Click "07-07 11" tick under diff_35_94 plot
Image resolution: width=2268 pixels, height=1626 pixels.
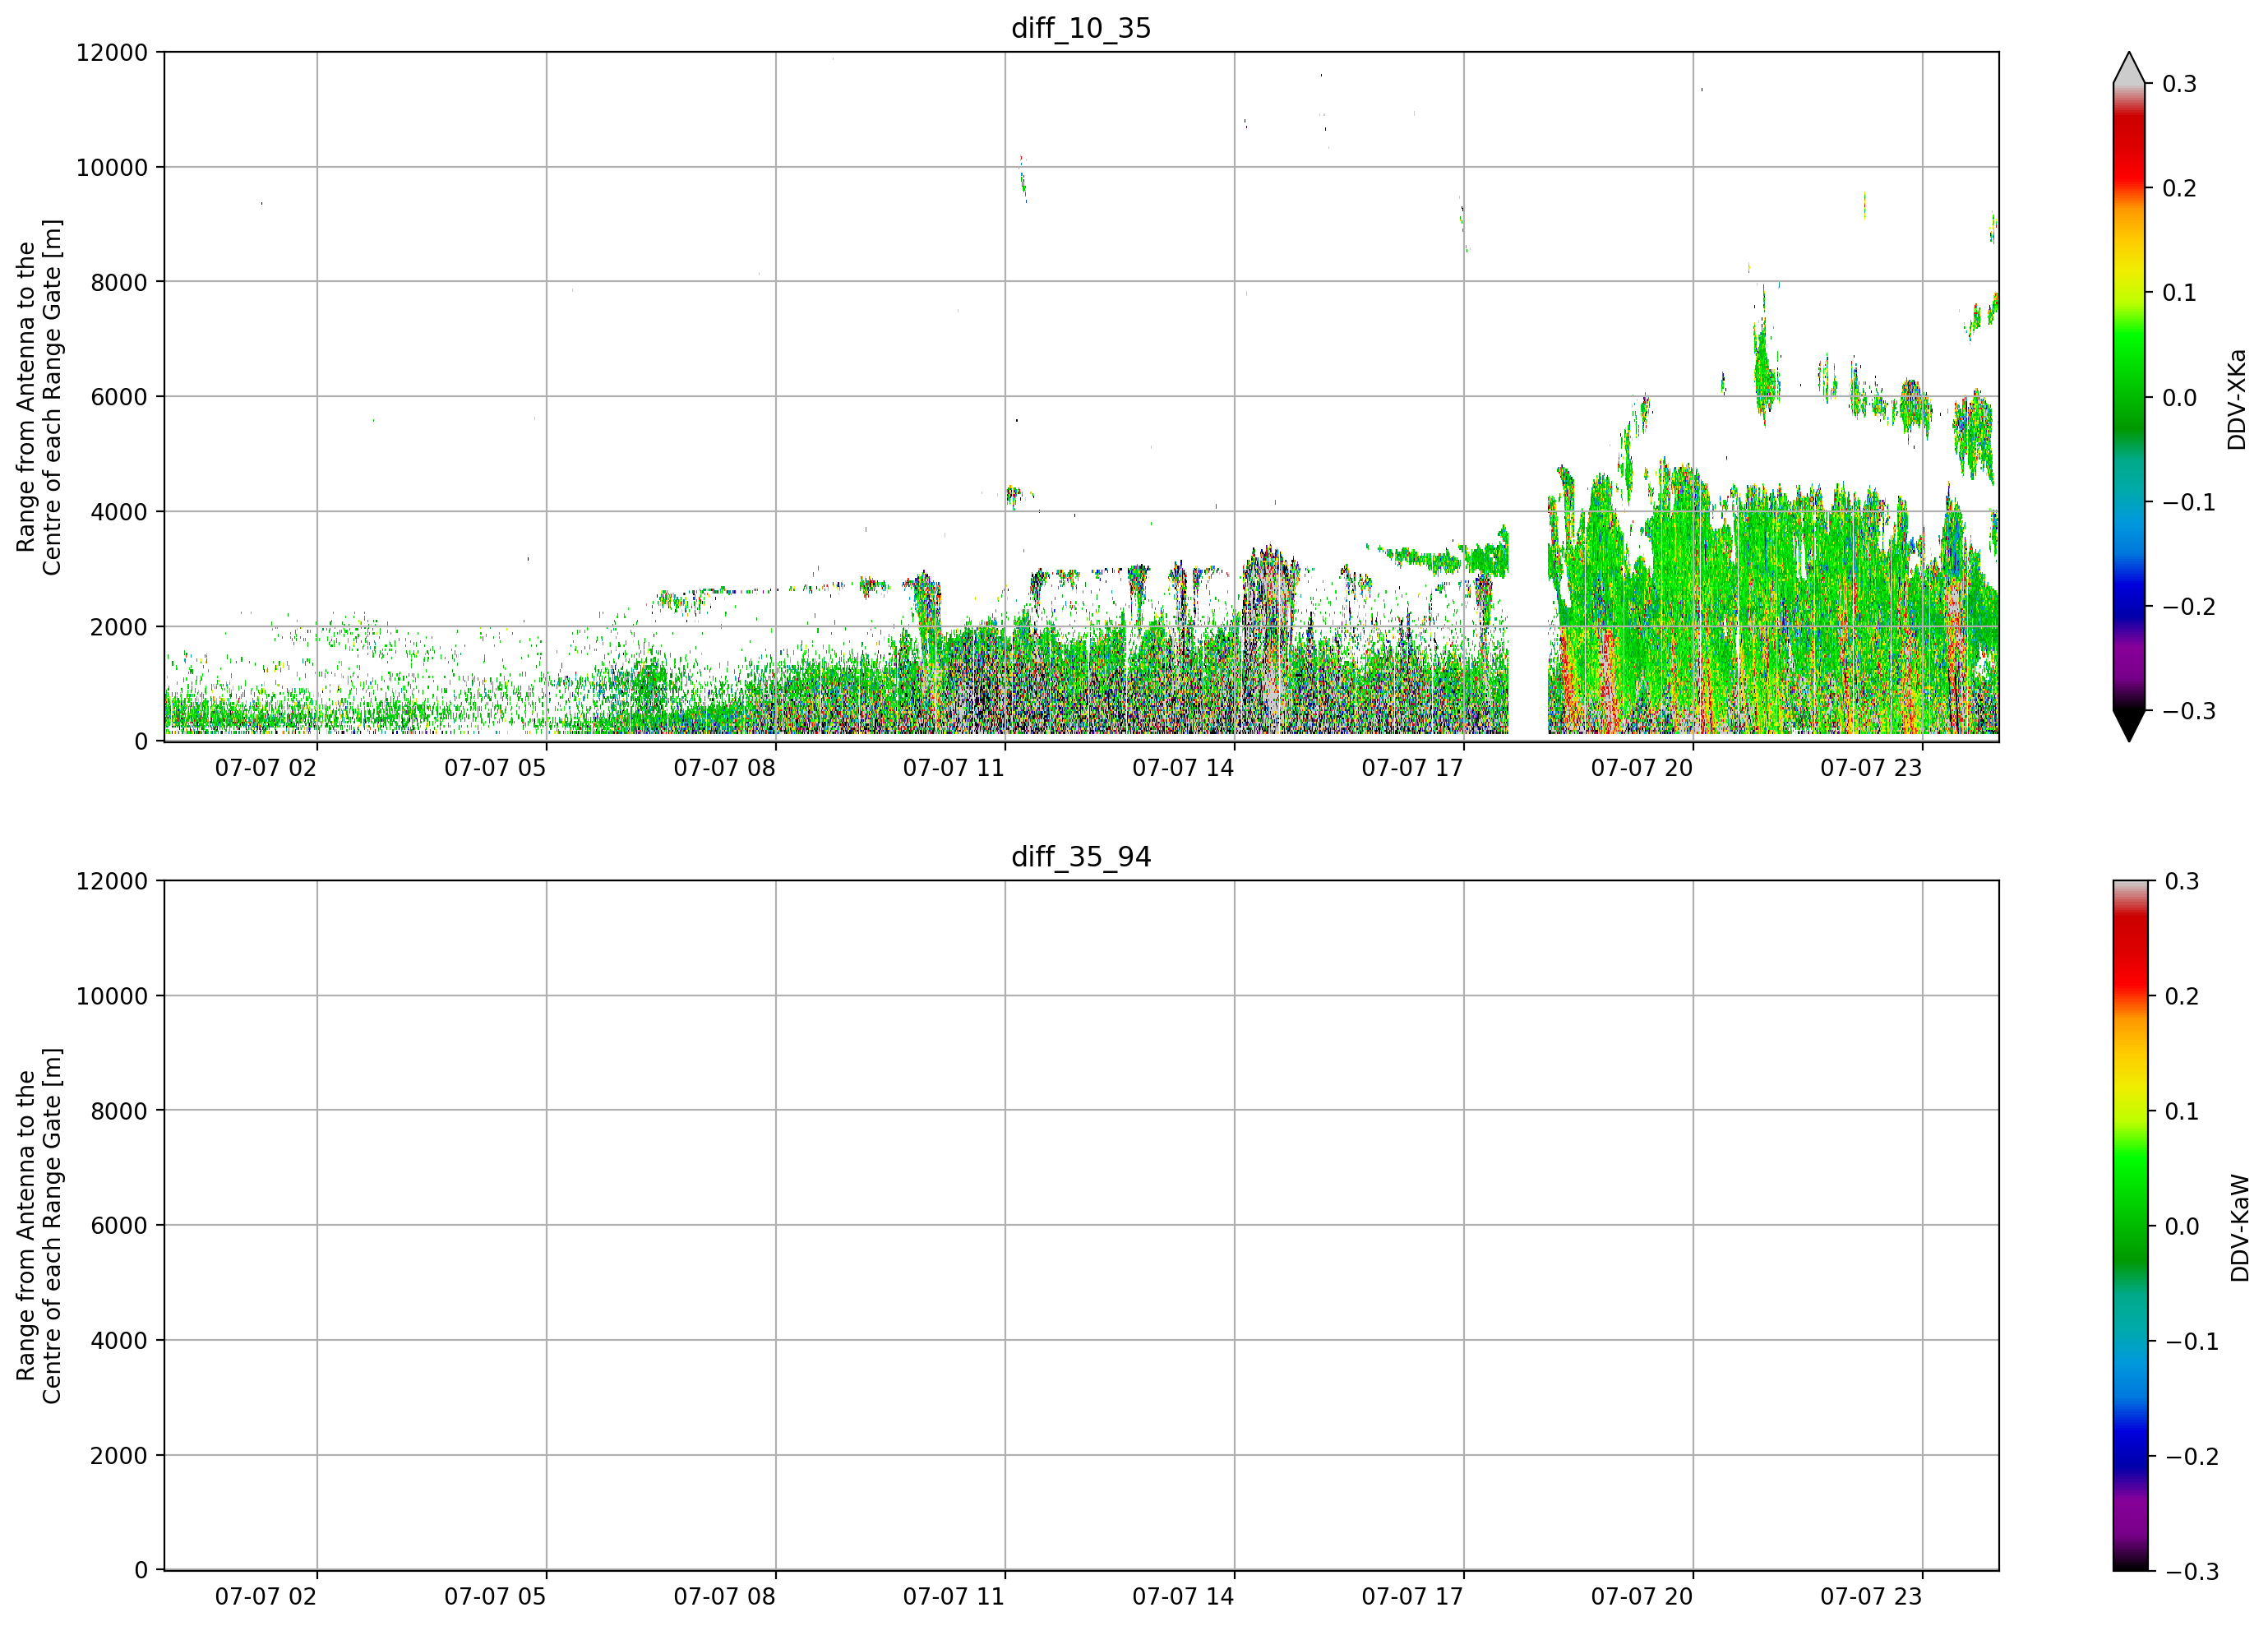point(954,1597)
